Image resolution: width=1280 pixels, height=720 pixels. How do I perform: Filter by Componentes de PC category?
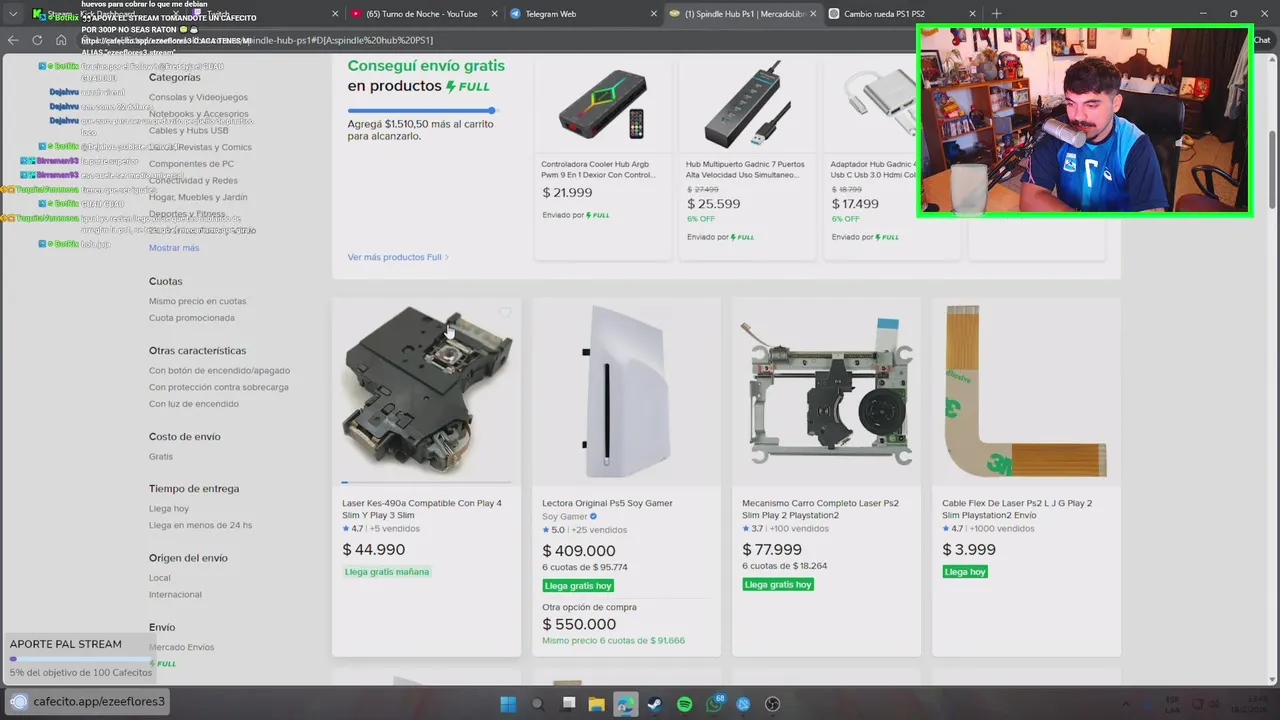(x=191, y=164)
